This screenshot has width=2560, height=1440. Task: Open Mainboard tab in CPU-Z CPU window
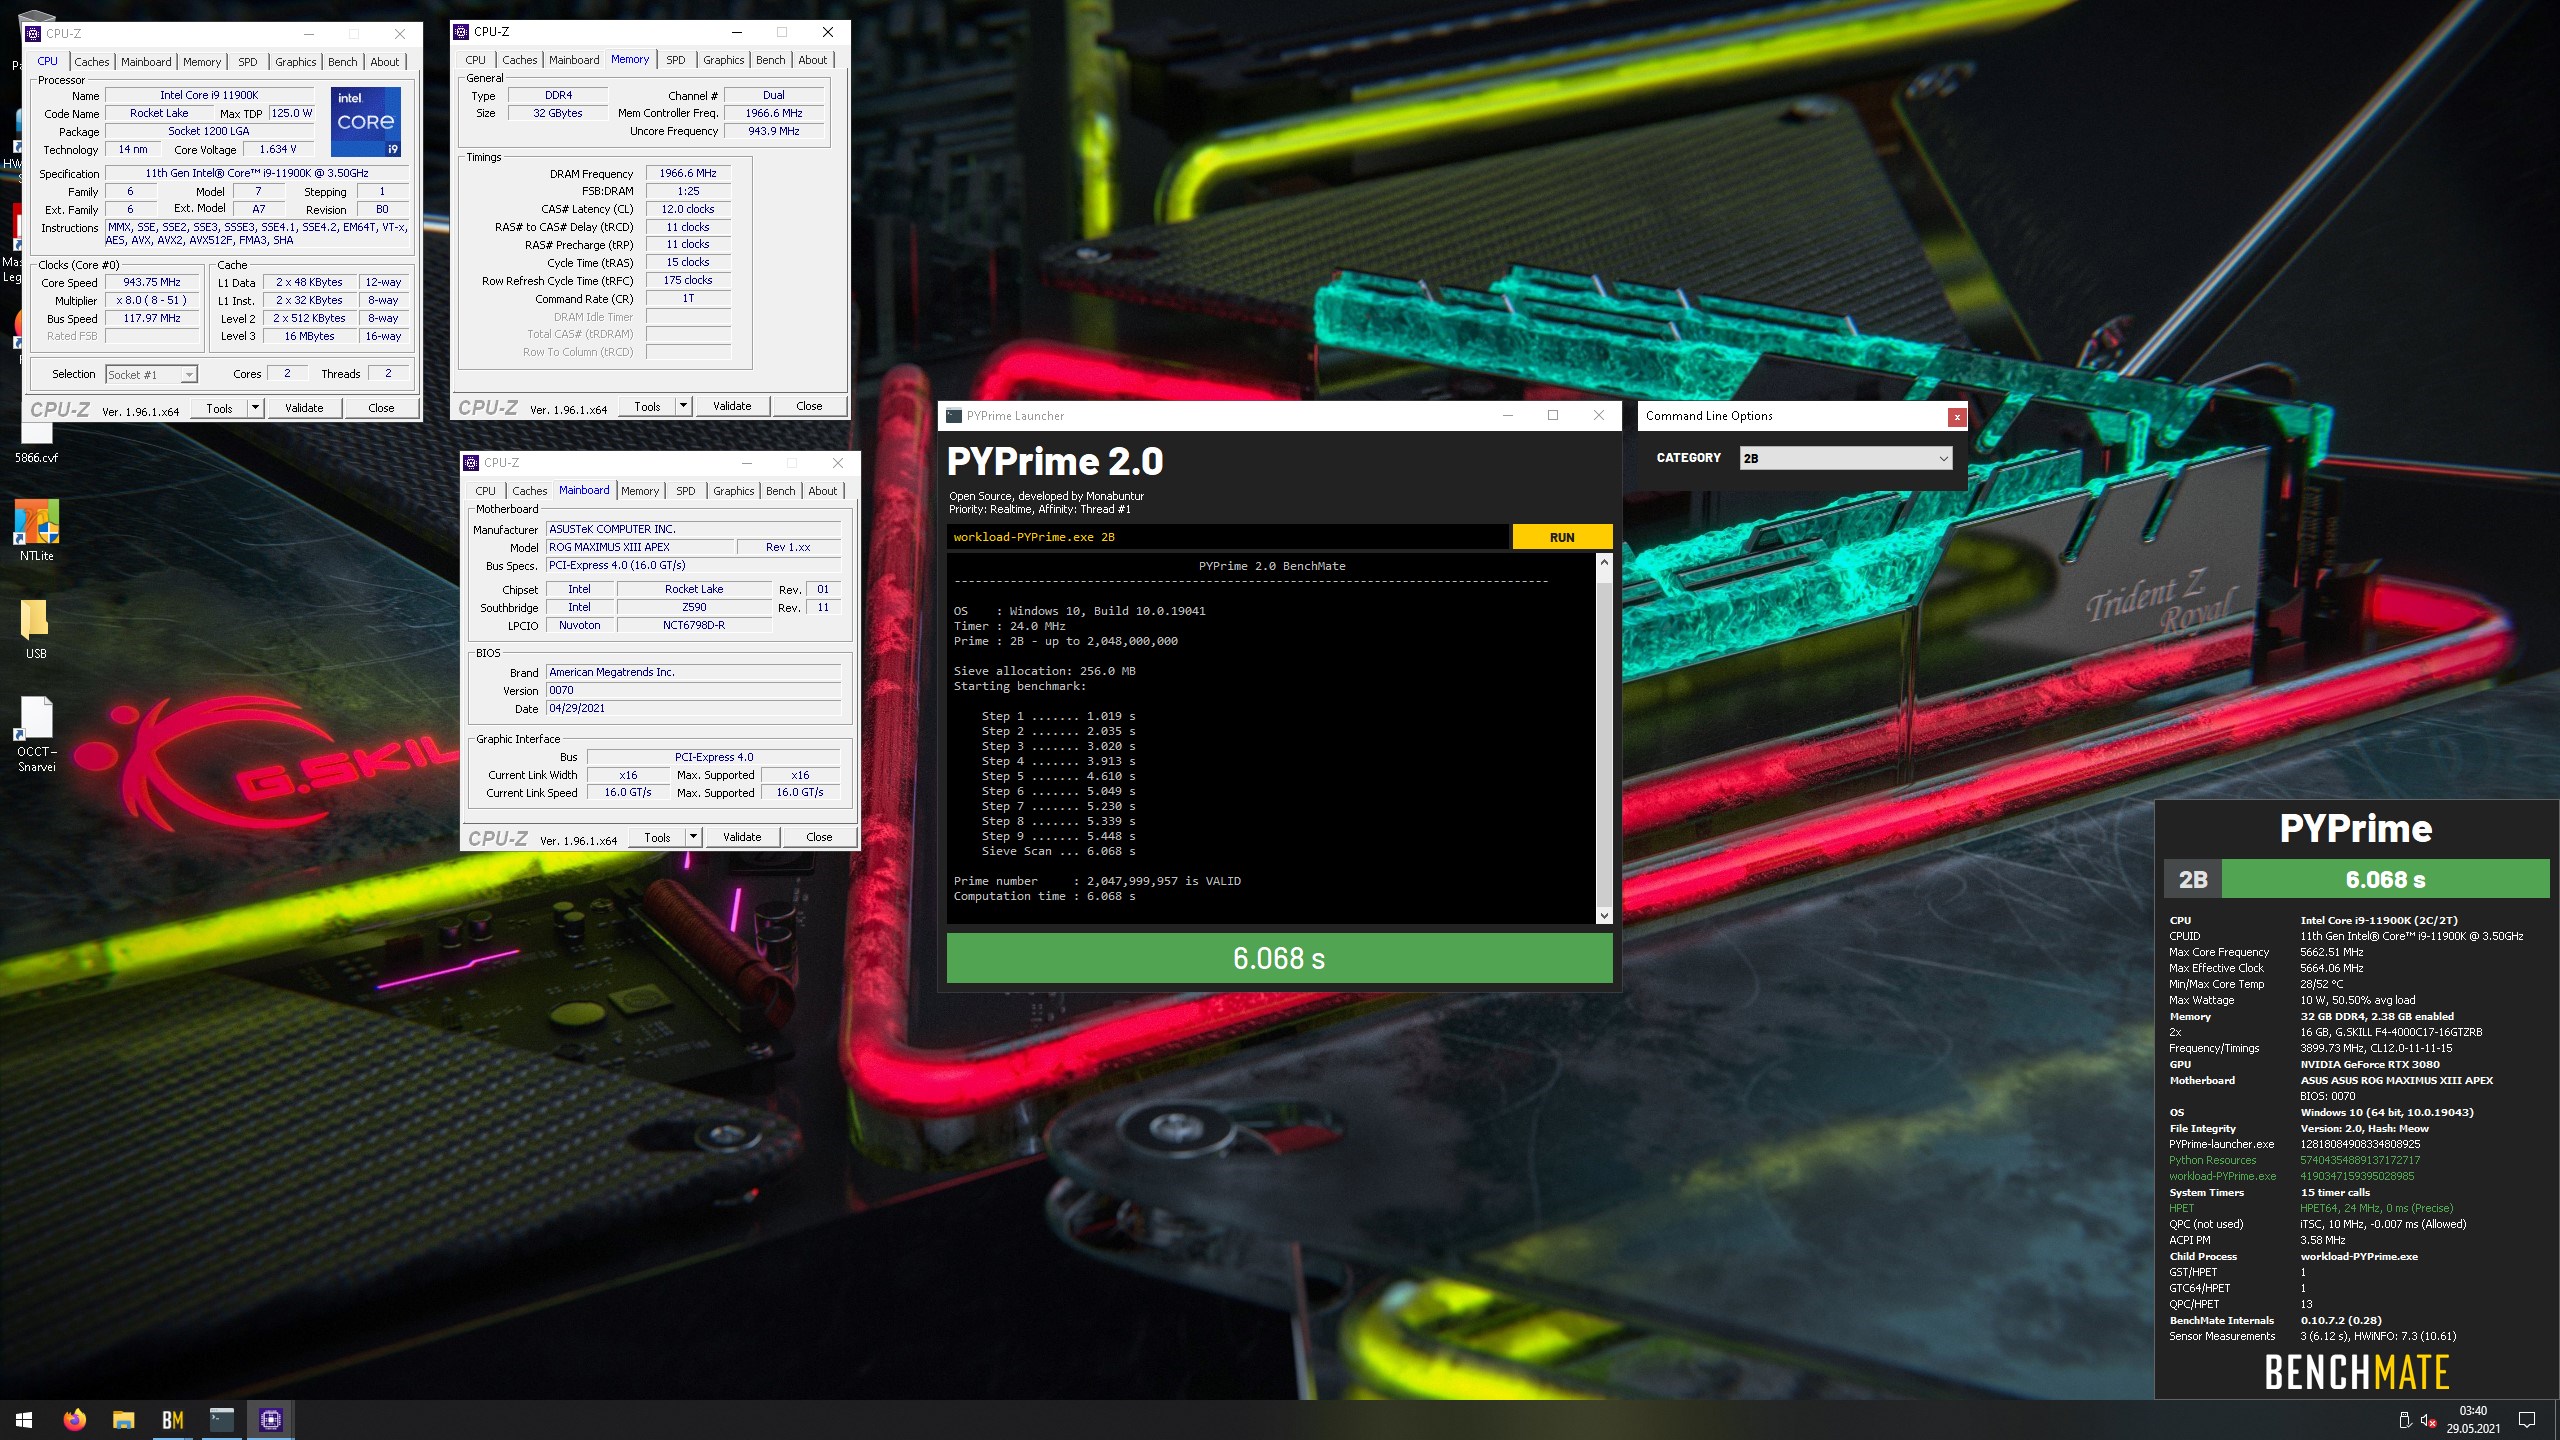point(146,62)
